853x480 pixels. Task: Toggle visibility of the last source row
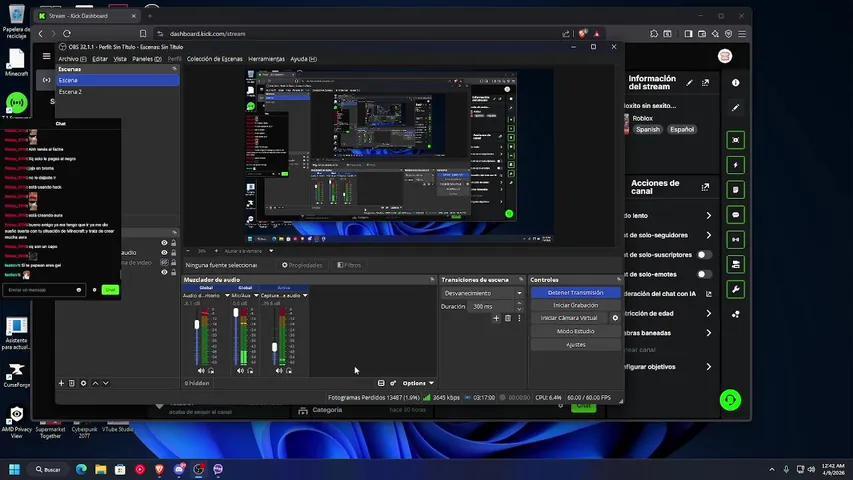[x=164, y=272]
